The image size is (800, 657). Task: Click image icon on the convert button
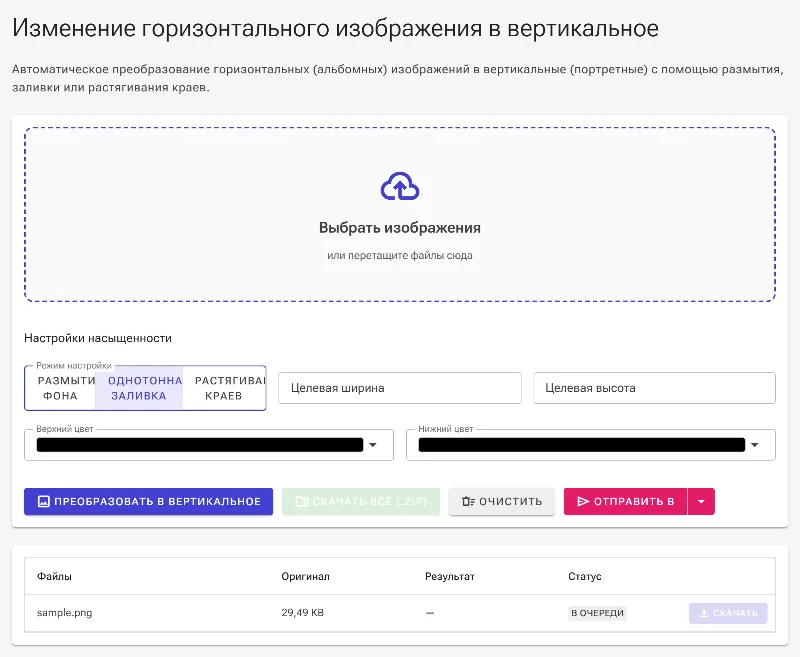coord(44,501)
